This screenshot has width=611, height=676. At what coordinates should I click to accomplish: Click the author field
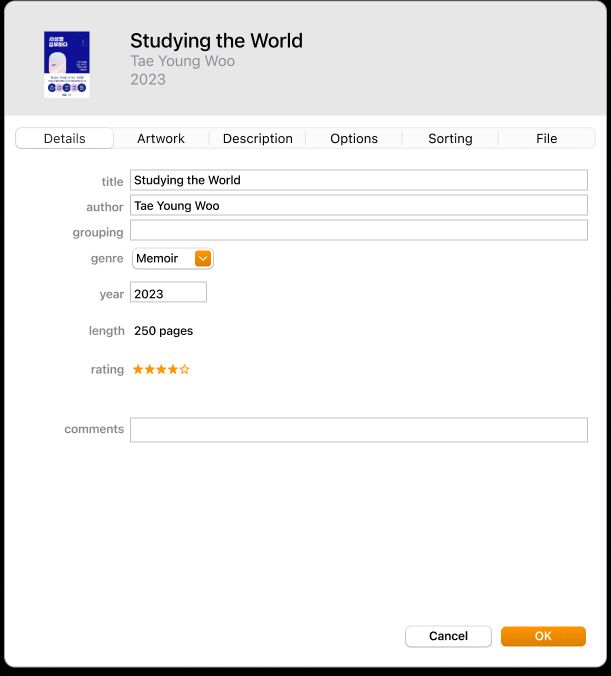(359, 206)
